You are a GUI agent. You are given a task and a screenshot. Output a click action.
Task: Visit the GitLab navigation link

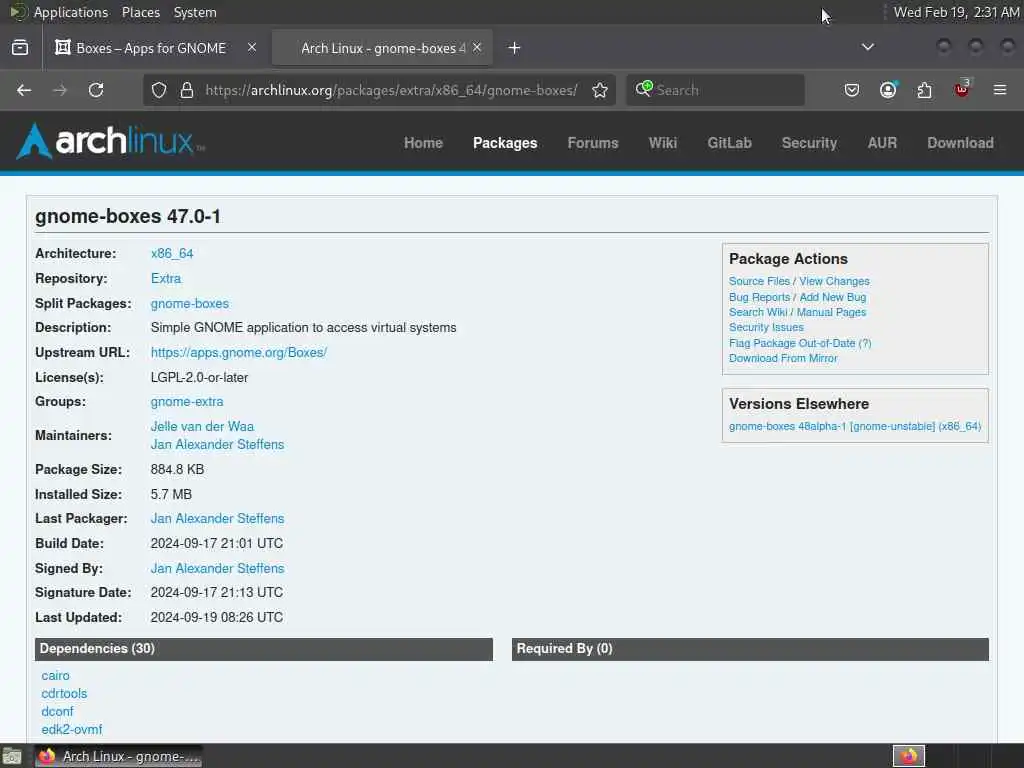[x=729, y=143]
